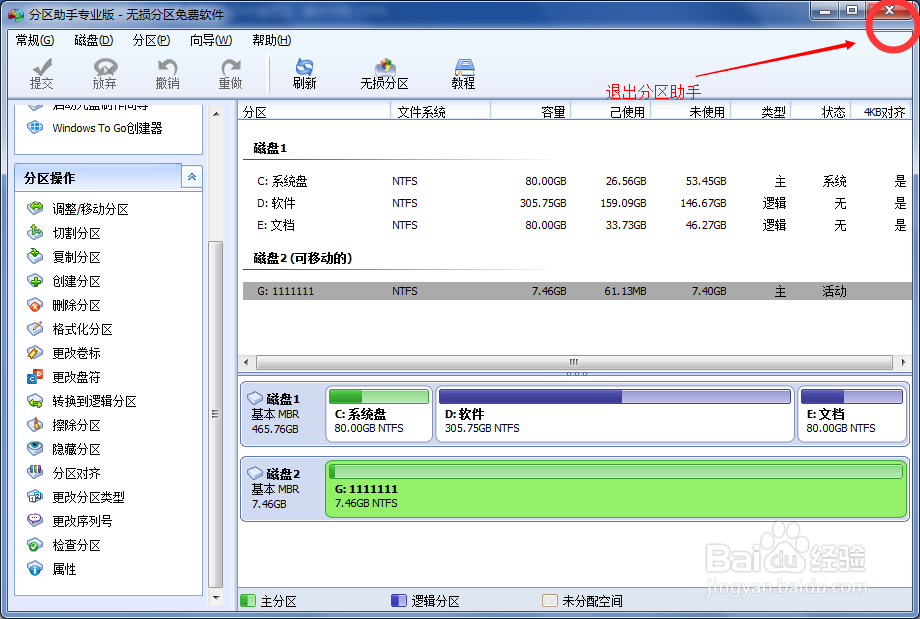This screenshot has height=619, width=920.
Task: Click the list scrollbar left arrow
Action: [246, 362]
